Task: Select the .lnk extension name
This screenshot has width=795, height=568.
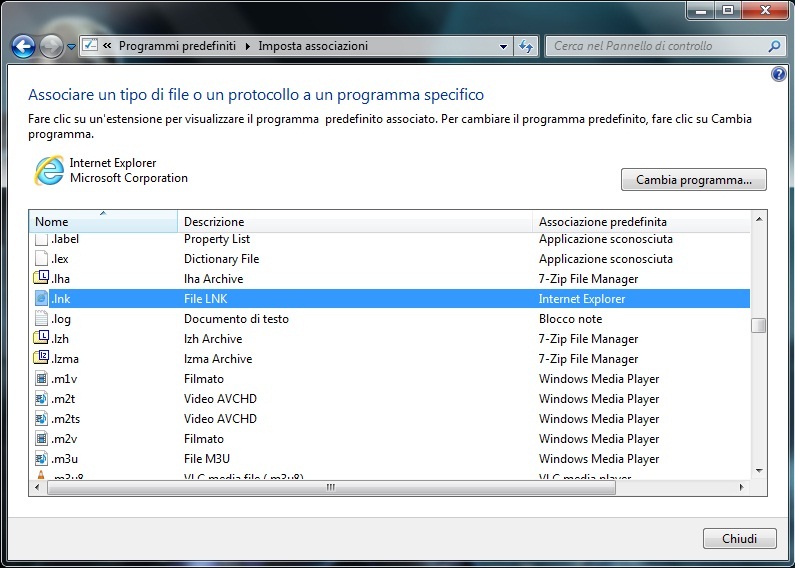Action: (61, 299)
